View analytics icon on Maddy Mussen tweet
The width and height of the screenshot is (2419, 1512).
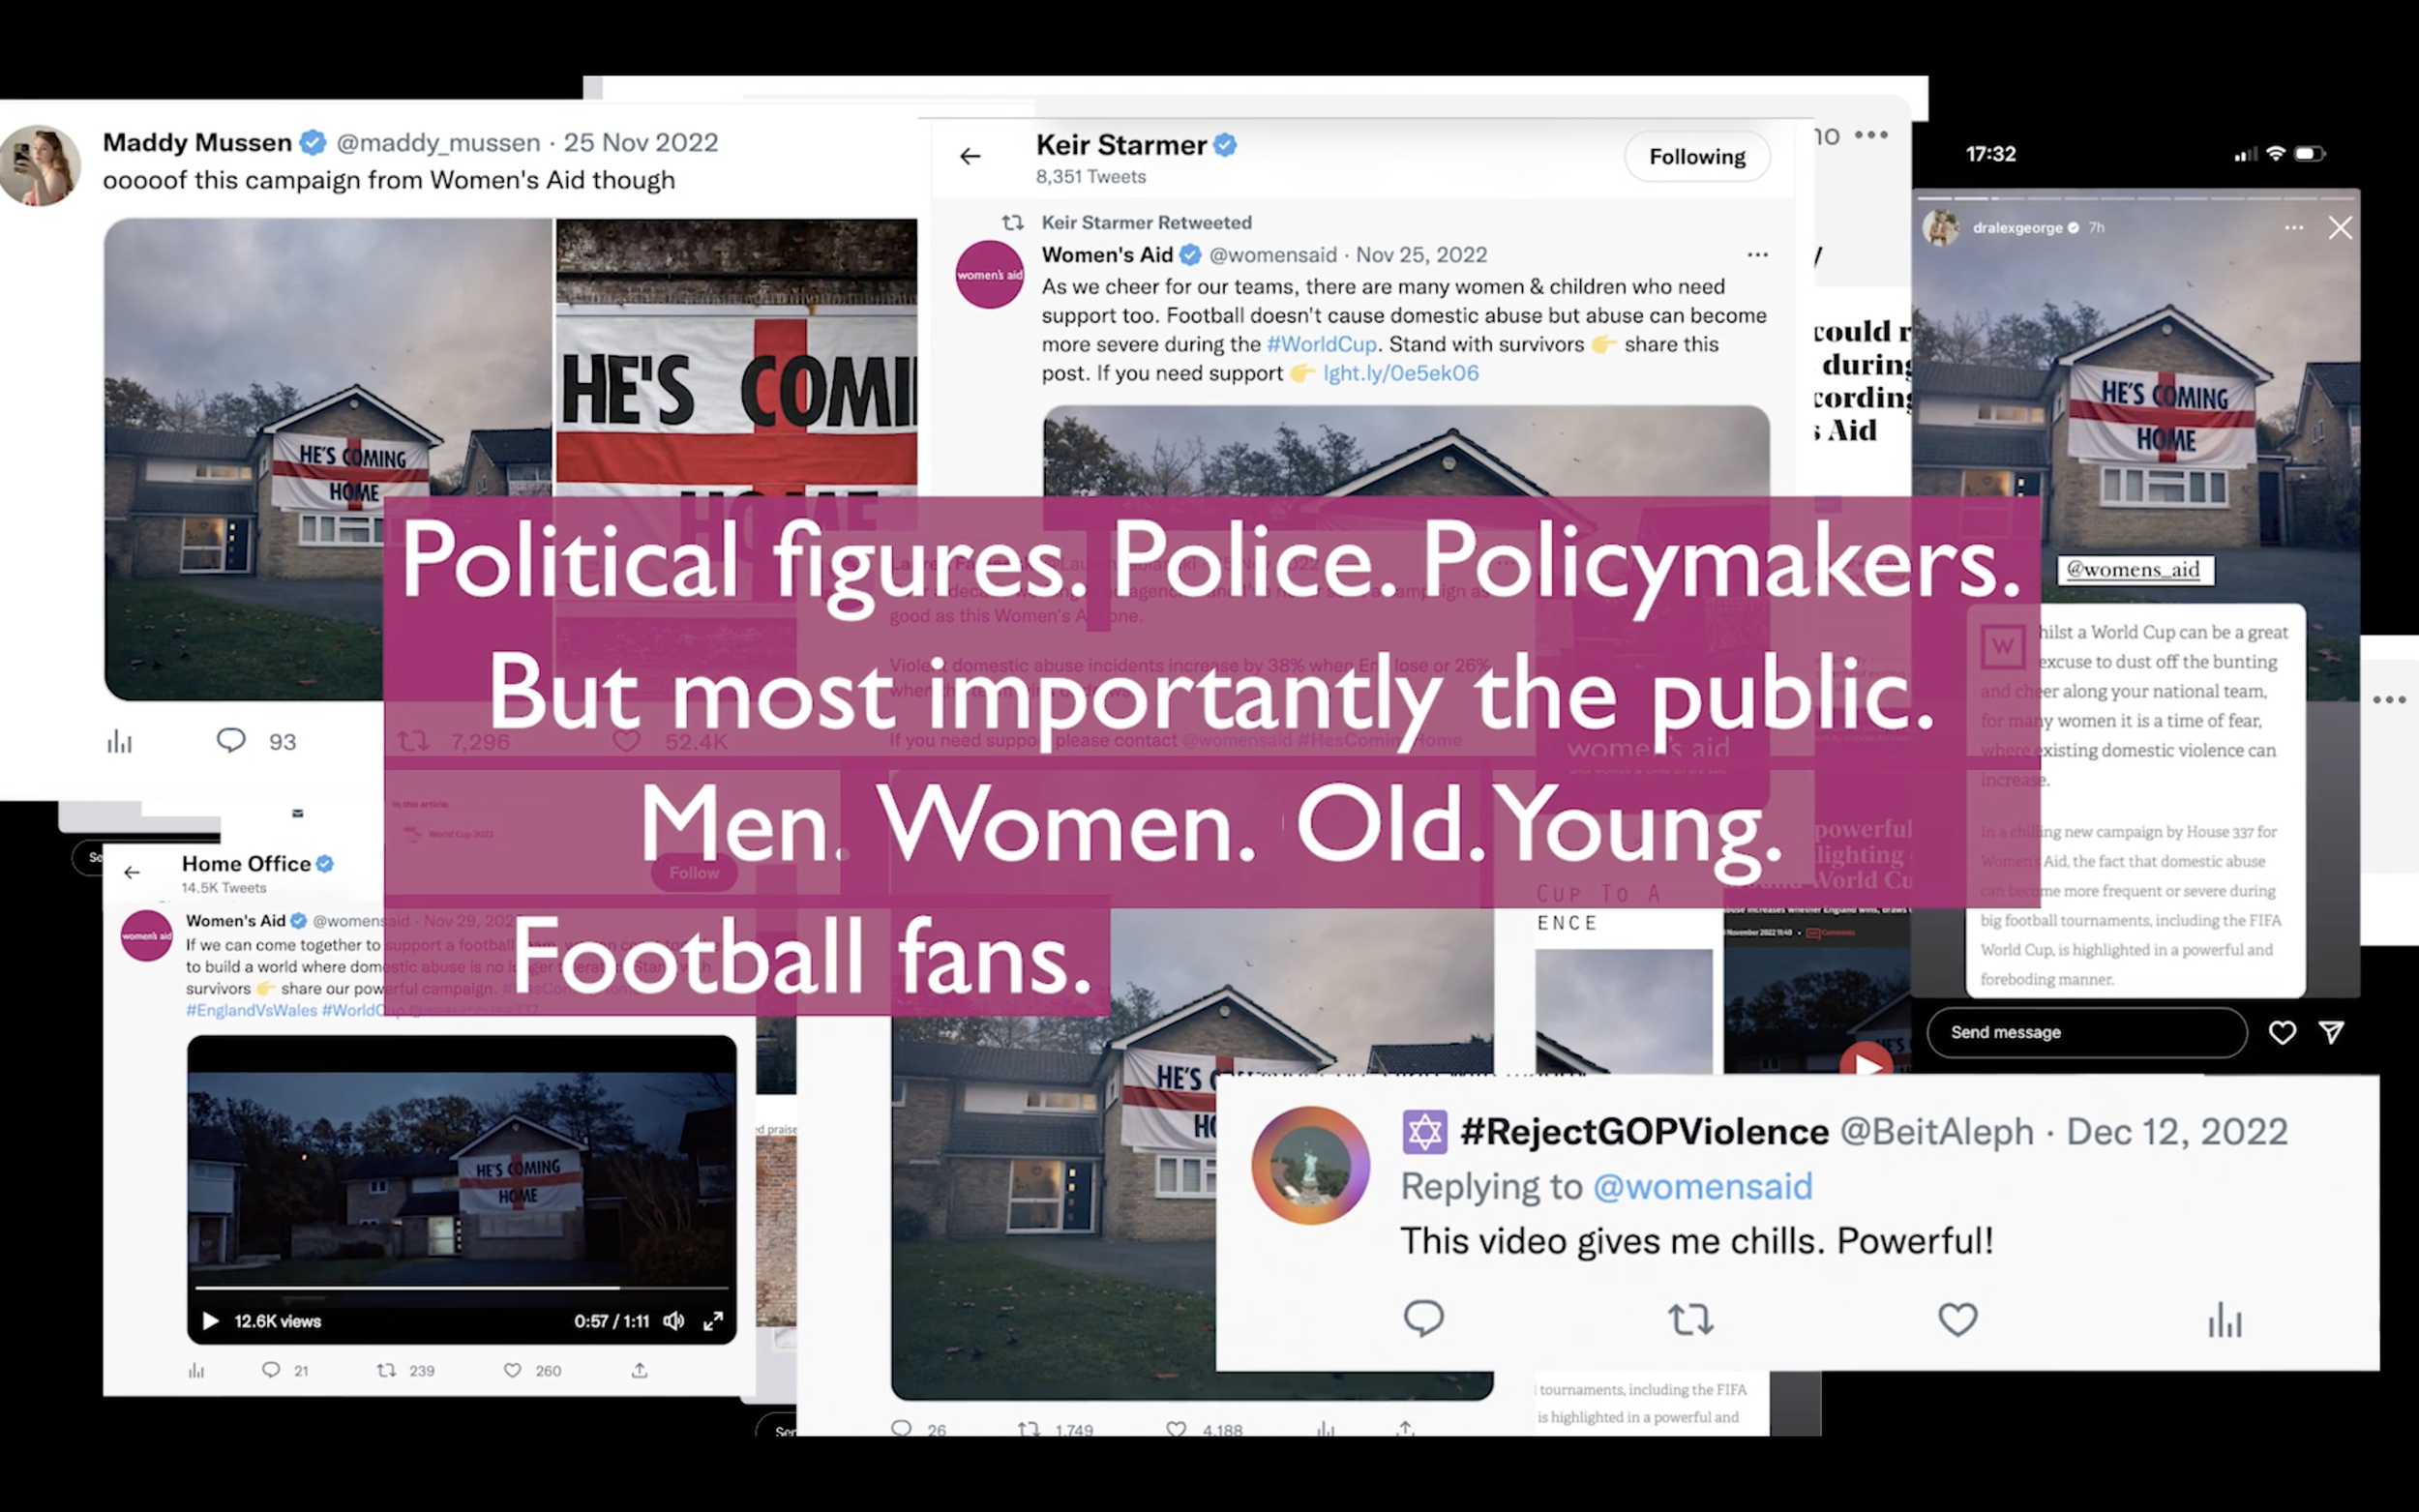click(x=119, y=742)
